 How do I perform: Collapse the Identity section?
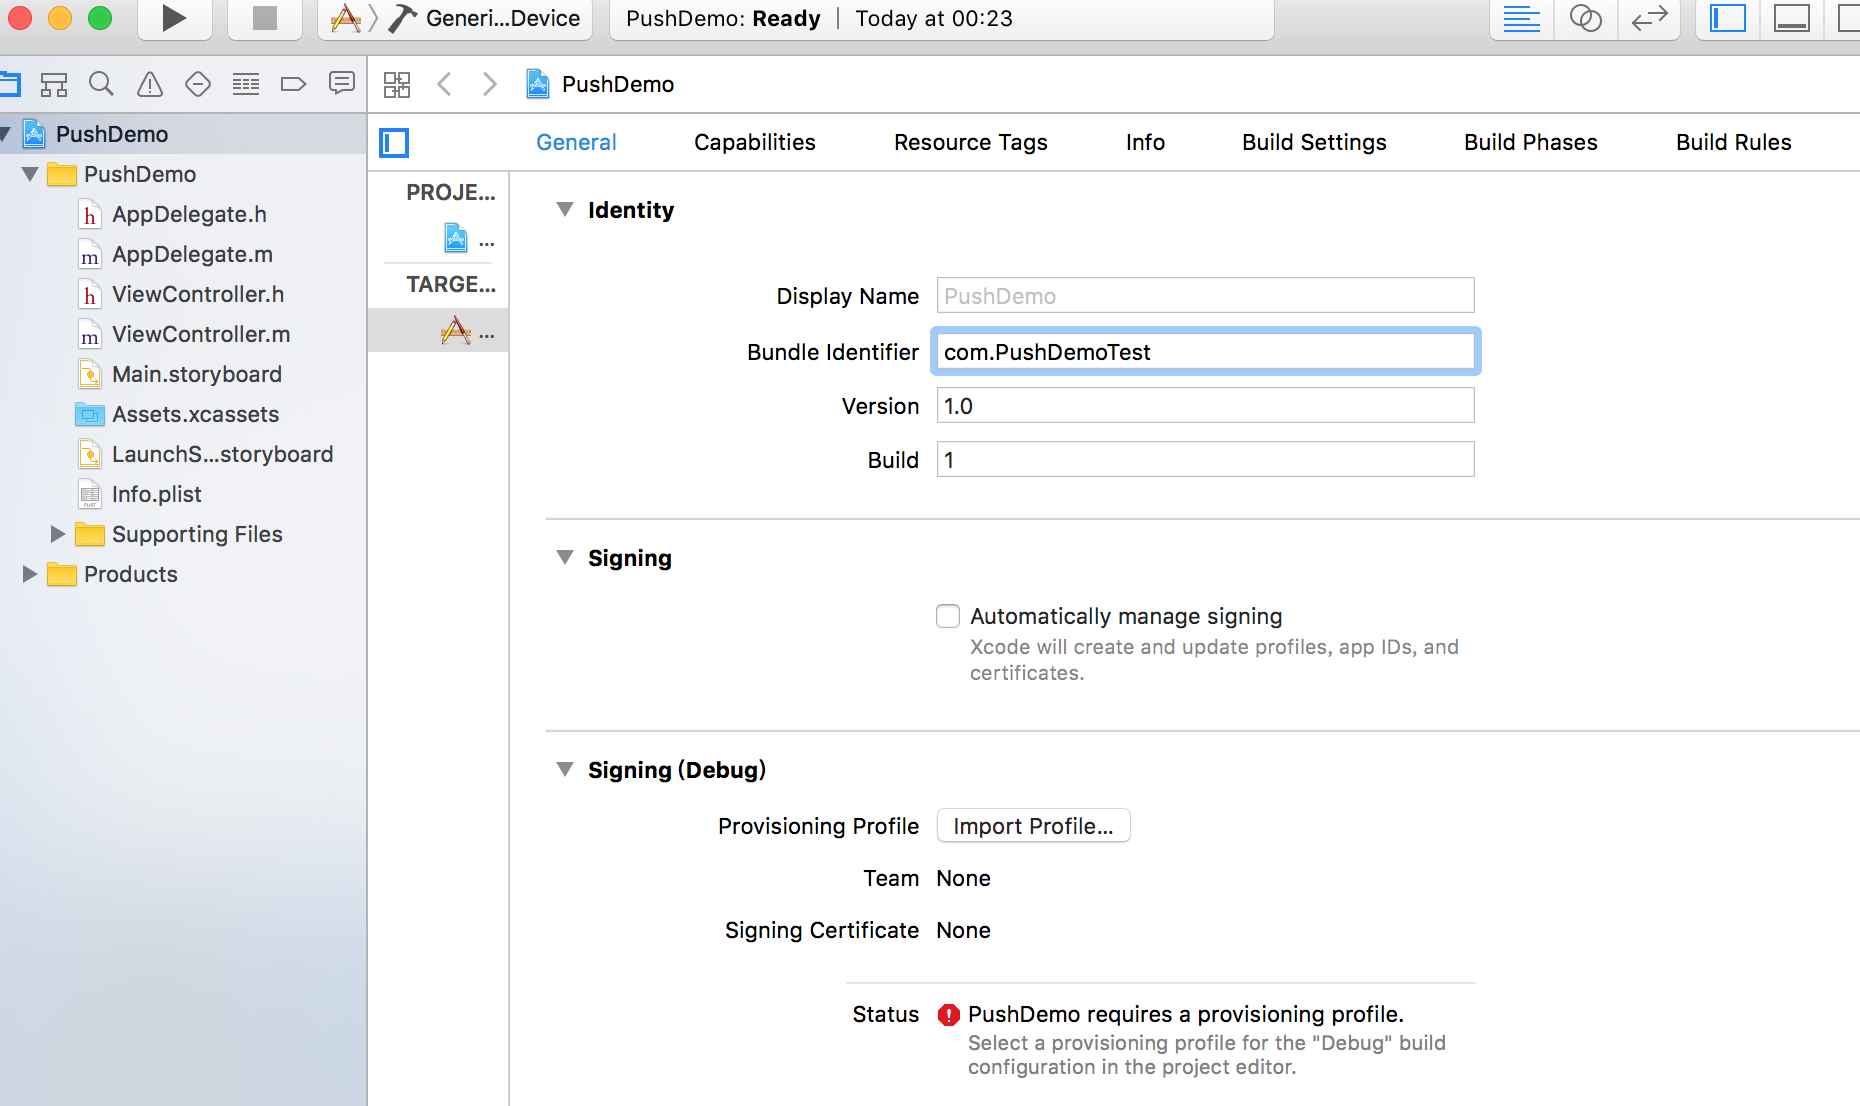pyautogui.click(x=565, y=210)
